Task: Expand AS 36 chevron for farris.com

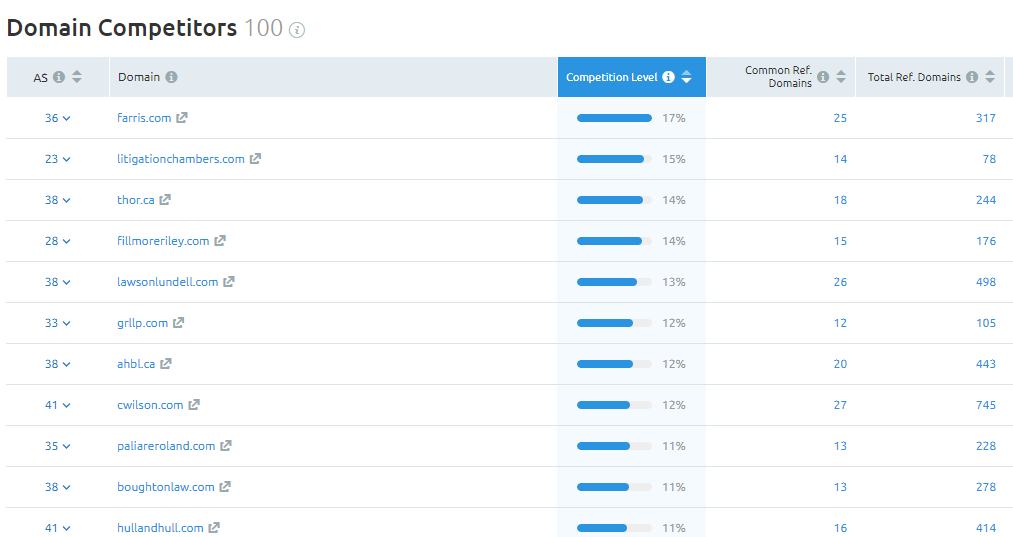Action: (x=67, y=118)
